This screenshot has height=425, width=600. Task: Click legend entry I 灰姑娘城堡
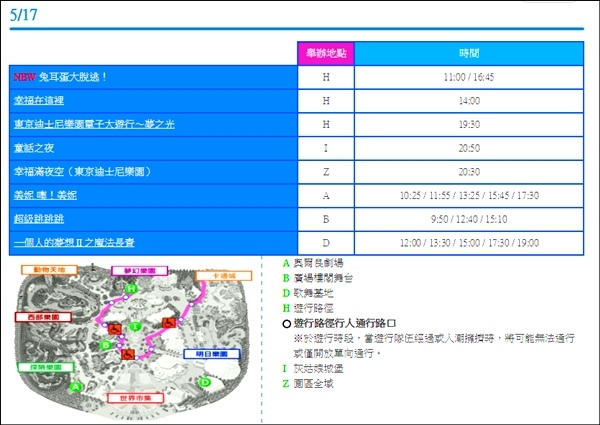point(313,369)
